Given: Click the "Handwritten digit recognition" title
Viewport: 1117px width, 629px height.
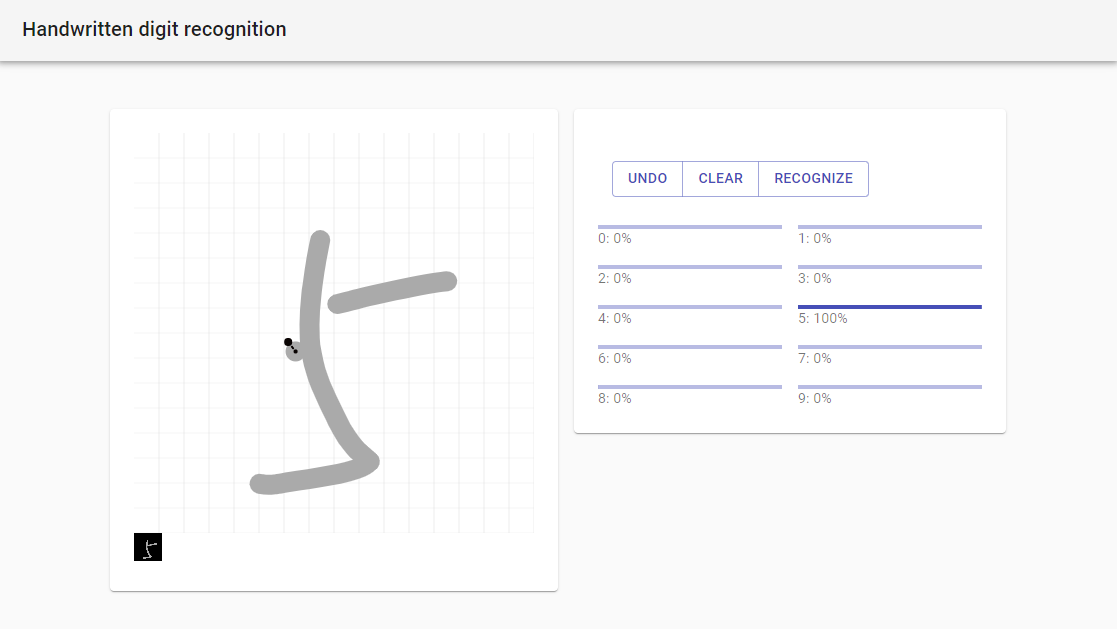Looking at the screenshot, I should pos(154,30).
